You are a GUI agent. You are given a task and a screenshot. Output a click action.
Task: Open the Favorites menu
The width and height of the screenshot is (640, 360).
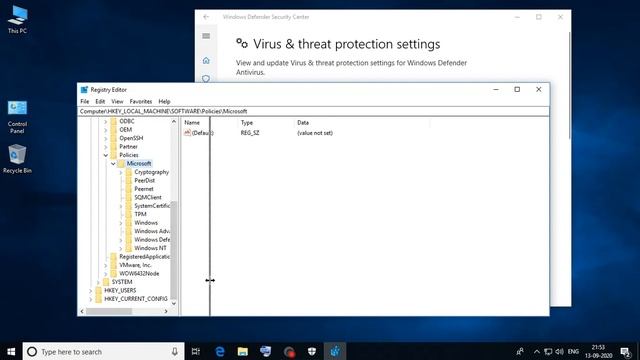tap(141, 101)
